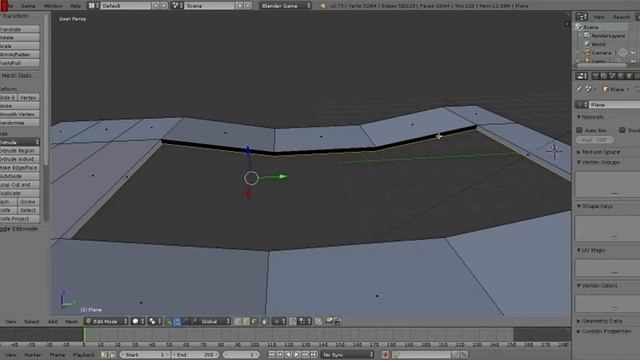Click the Duplicate button
Image resolution: width=640 pixels, height=360 pixels.
[x=19, y=193]
